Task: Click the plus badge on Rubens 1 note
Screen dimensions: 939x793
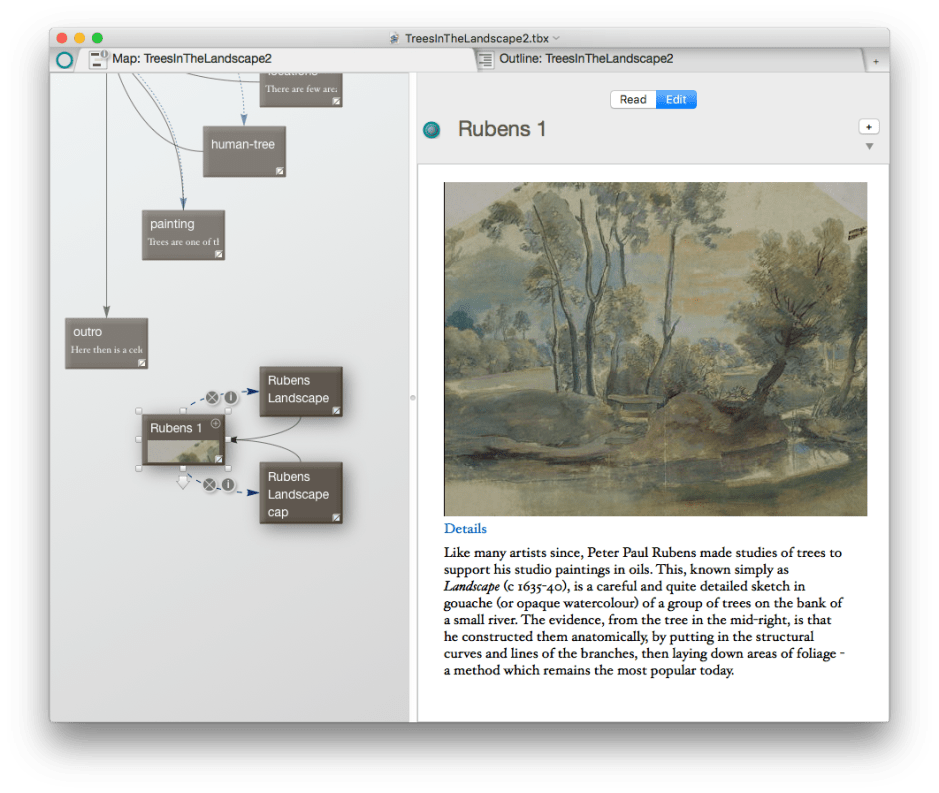Action: tap(215, 424)
